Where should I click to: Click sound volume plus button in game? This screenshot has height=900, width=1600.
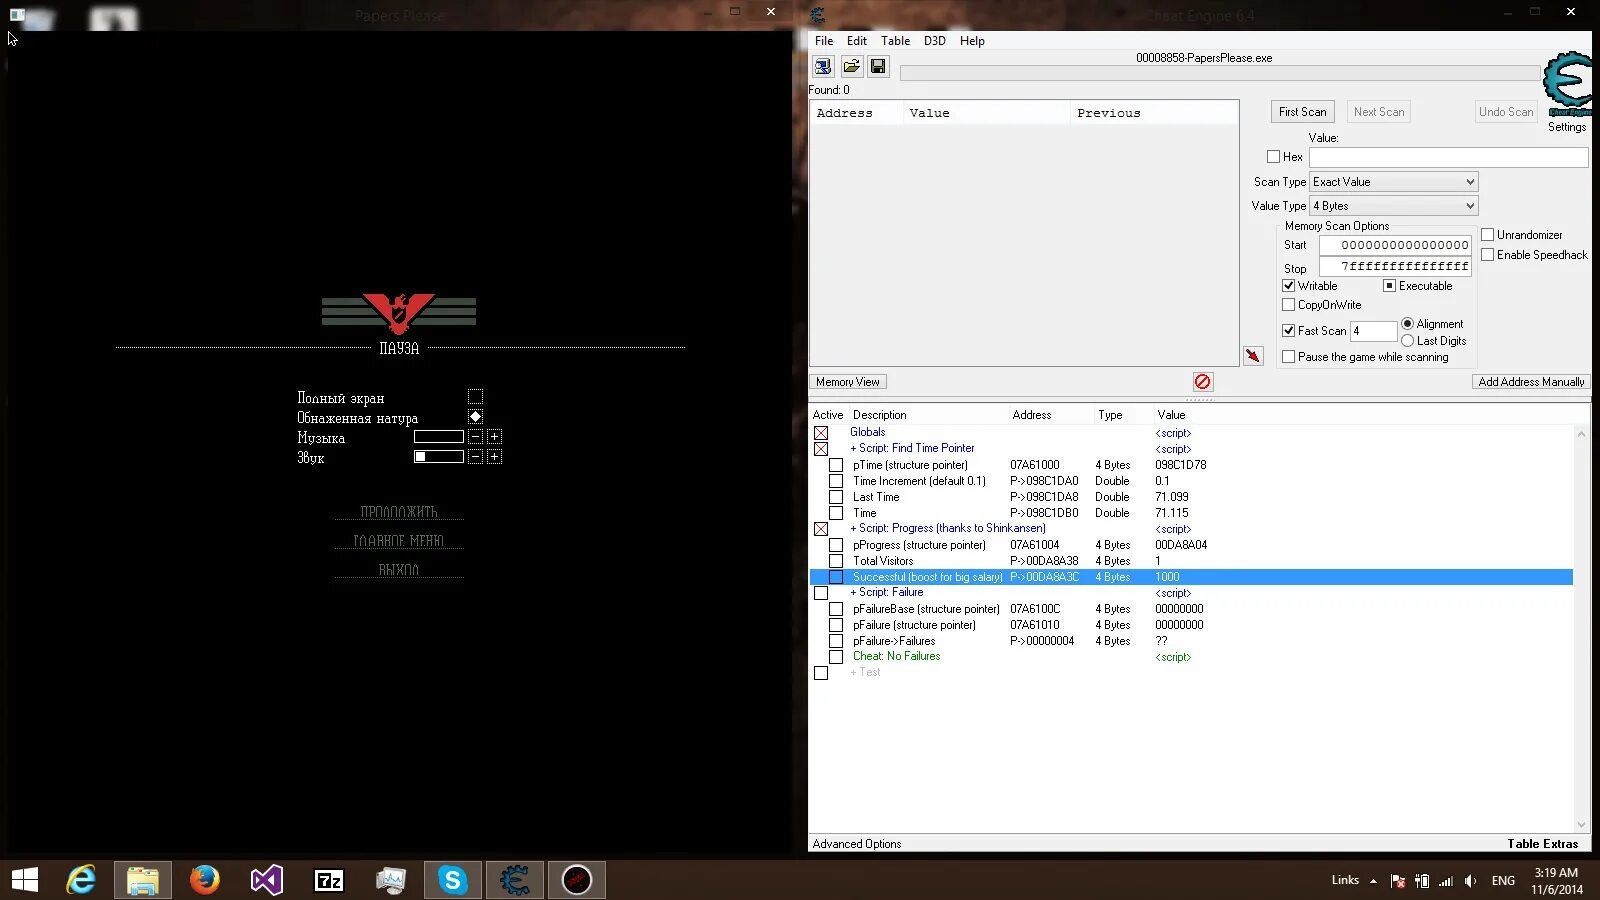point(494,457)
